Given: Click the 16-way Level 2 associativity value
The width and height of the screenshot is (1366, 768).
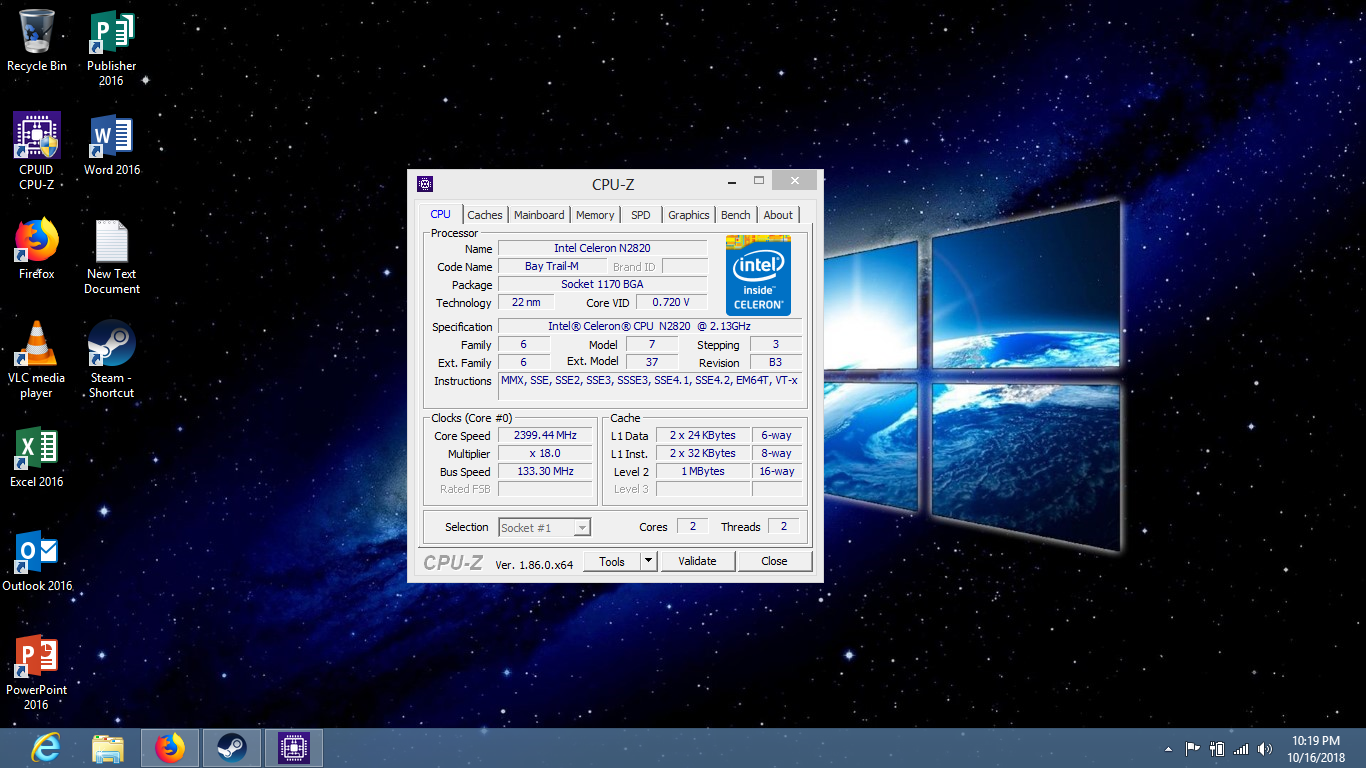Looking at the screenshot, I should click(x=777, y=471).
